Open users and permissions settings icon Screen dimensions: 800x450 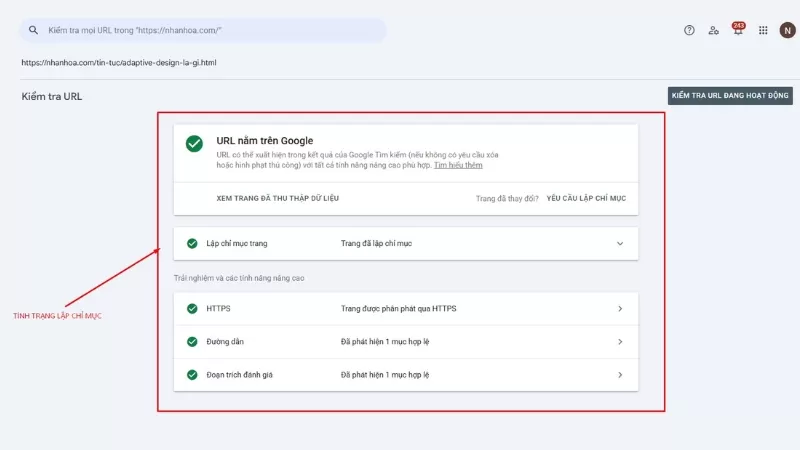(714, 31)
